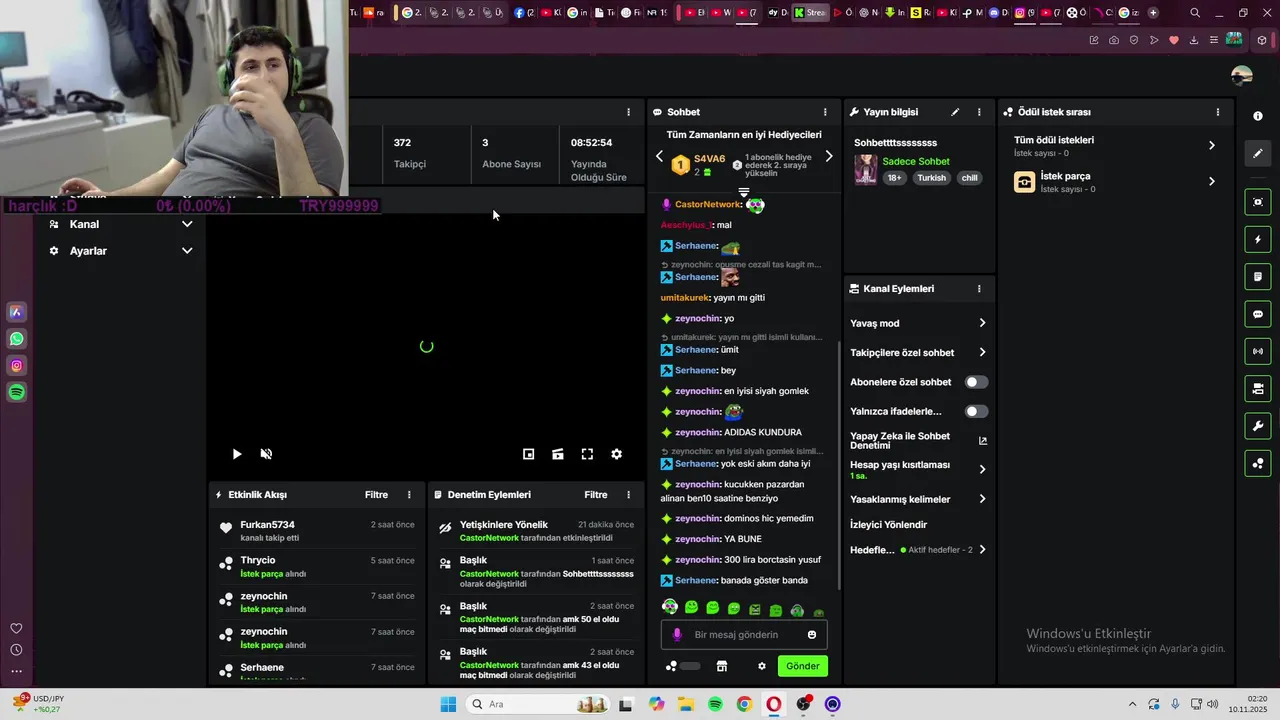Open Yayın bilgisi panel three-dot menu
Screen dimensions: 1280x720
(x=979, y=112)
